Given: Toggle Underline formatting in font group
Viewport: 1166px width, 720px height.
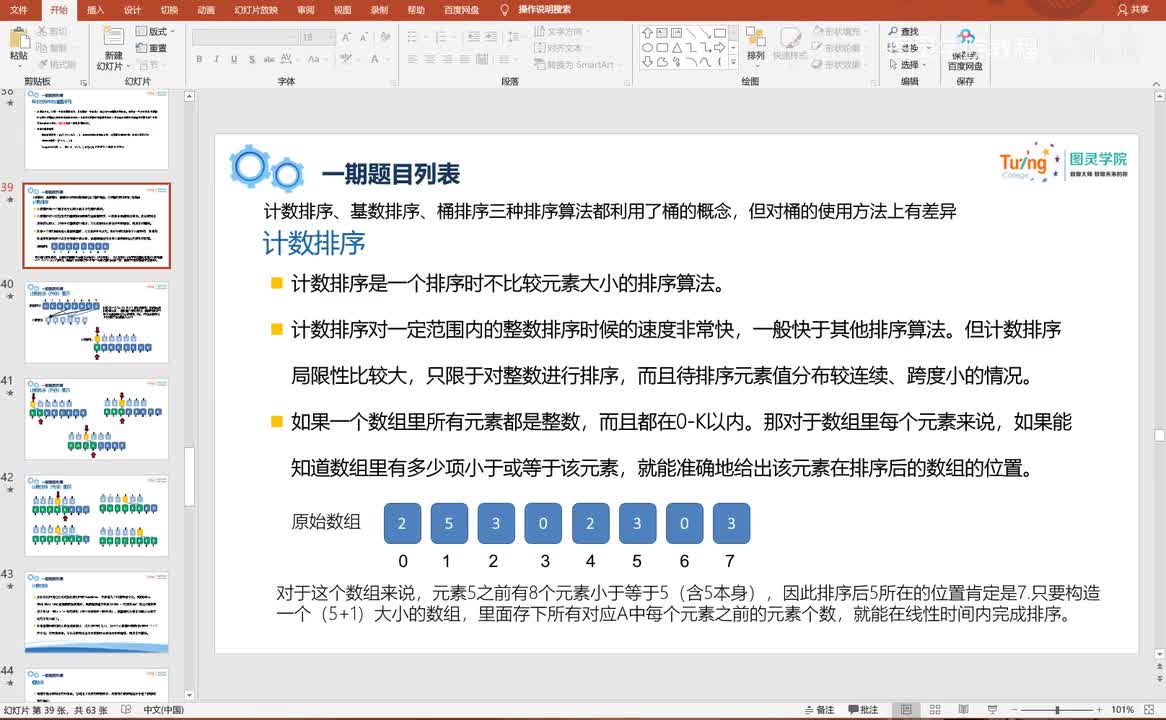Looking at the screenshot, I should [234, 59].
